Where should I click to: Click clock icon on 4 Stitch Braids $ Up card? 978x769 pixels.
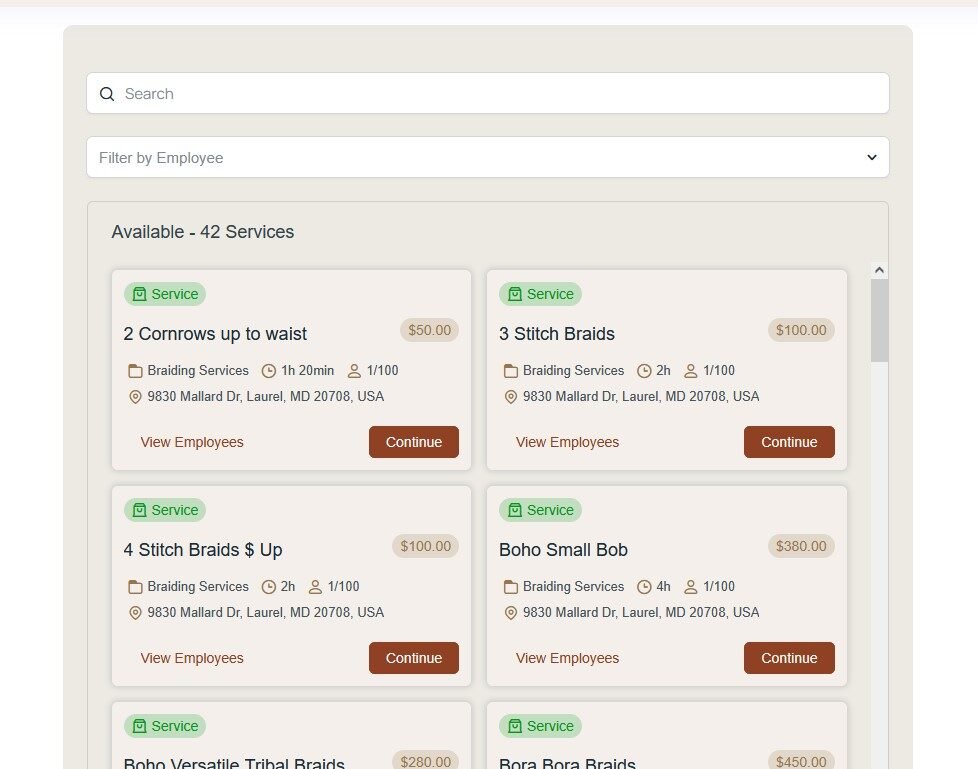point(269,587)
